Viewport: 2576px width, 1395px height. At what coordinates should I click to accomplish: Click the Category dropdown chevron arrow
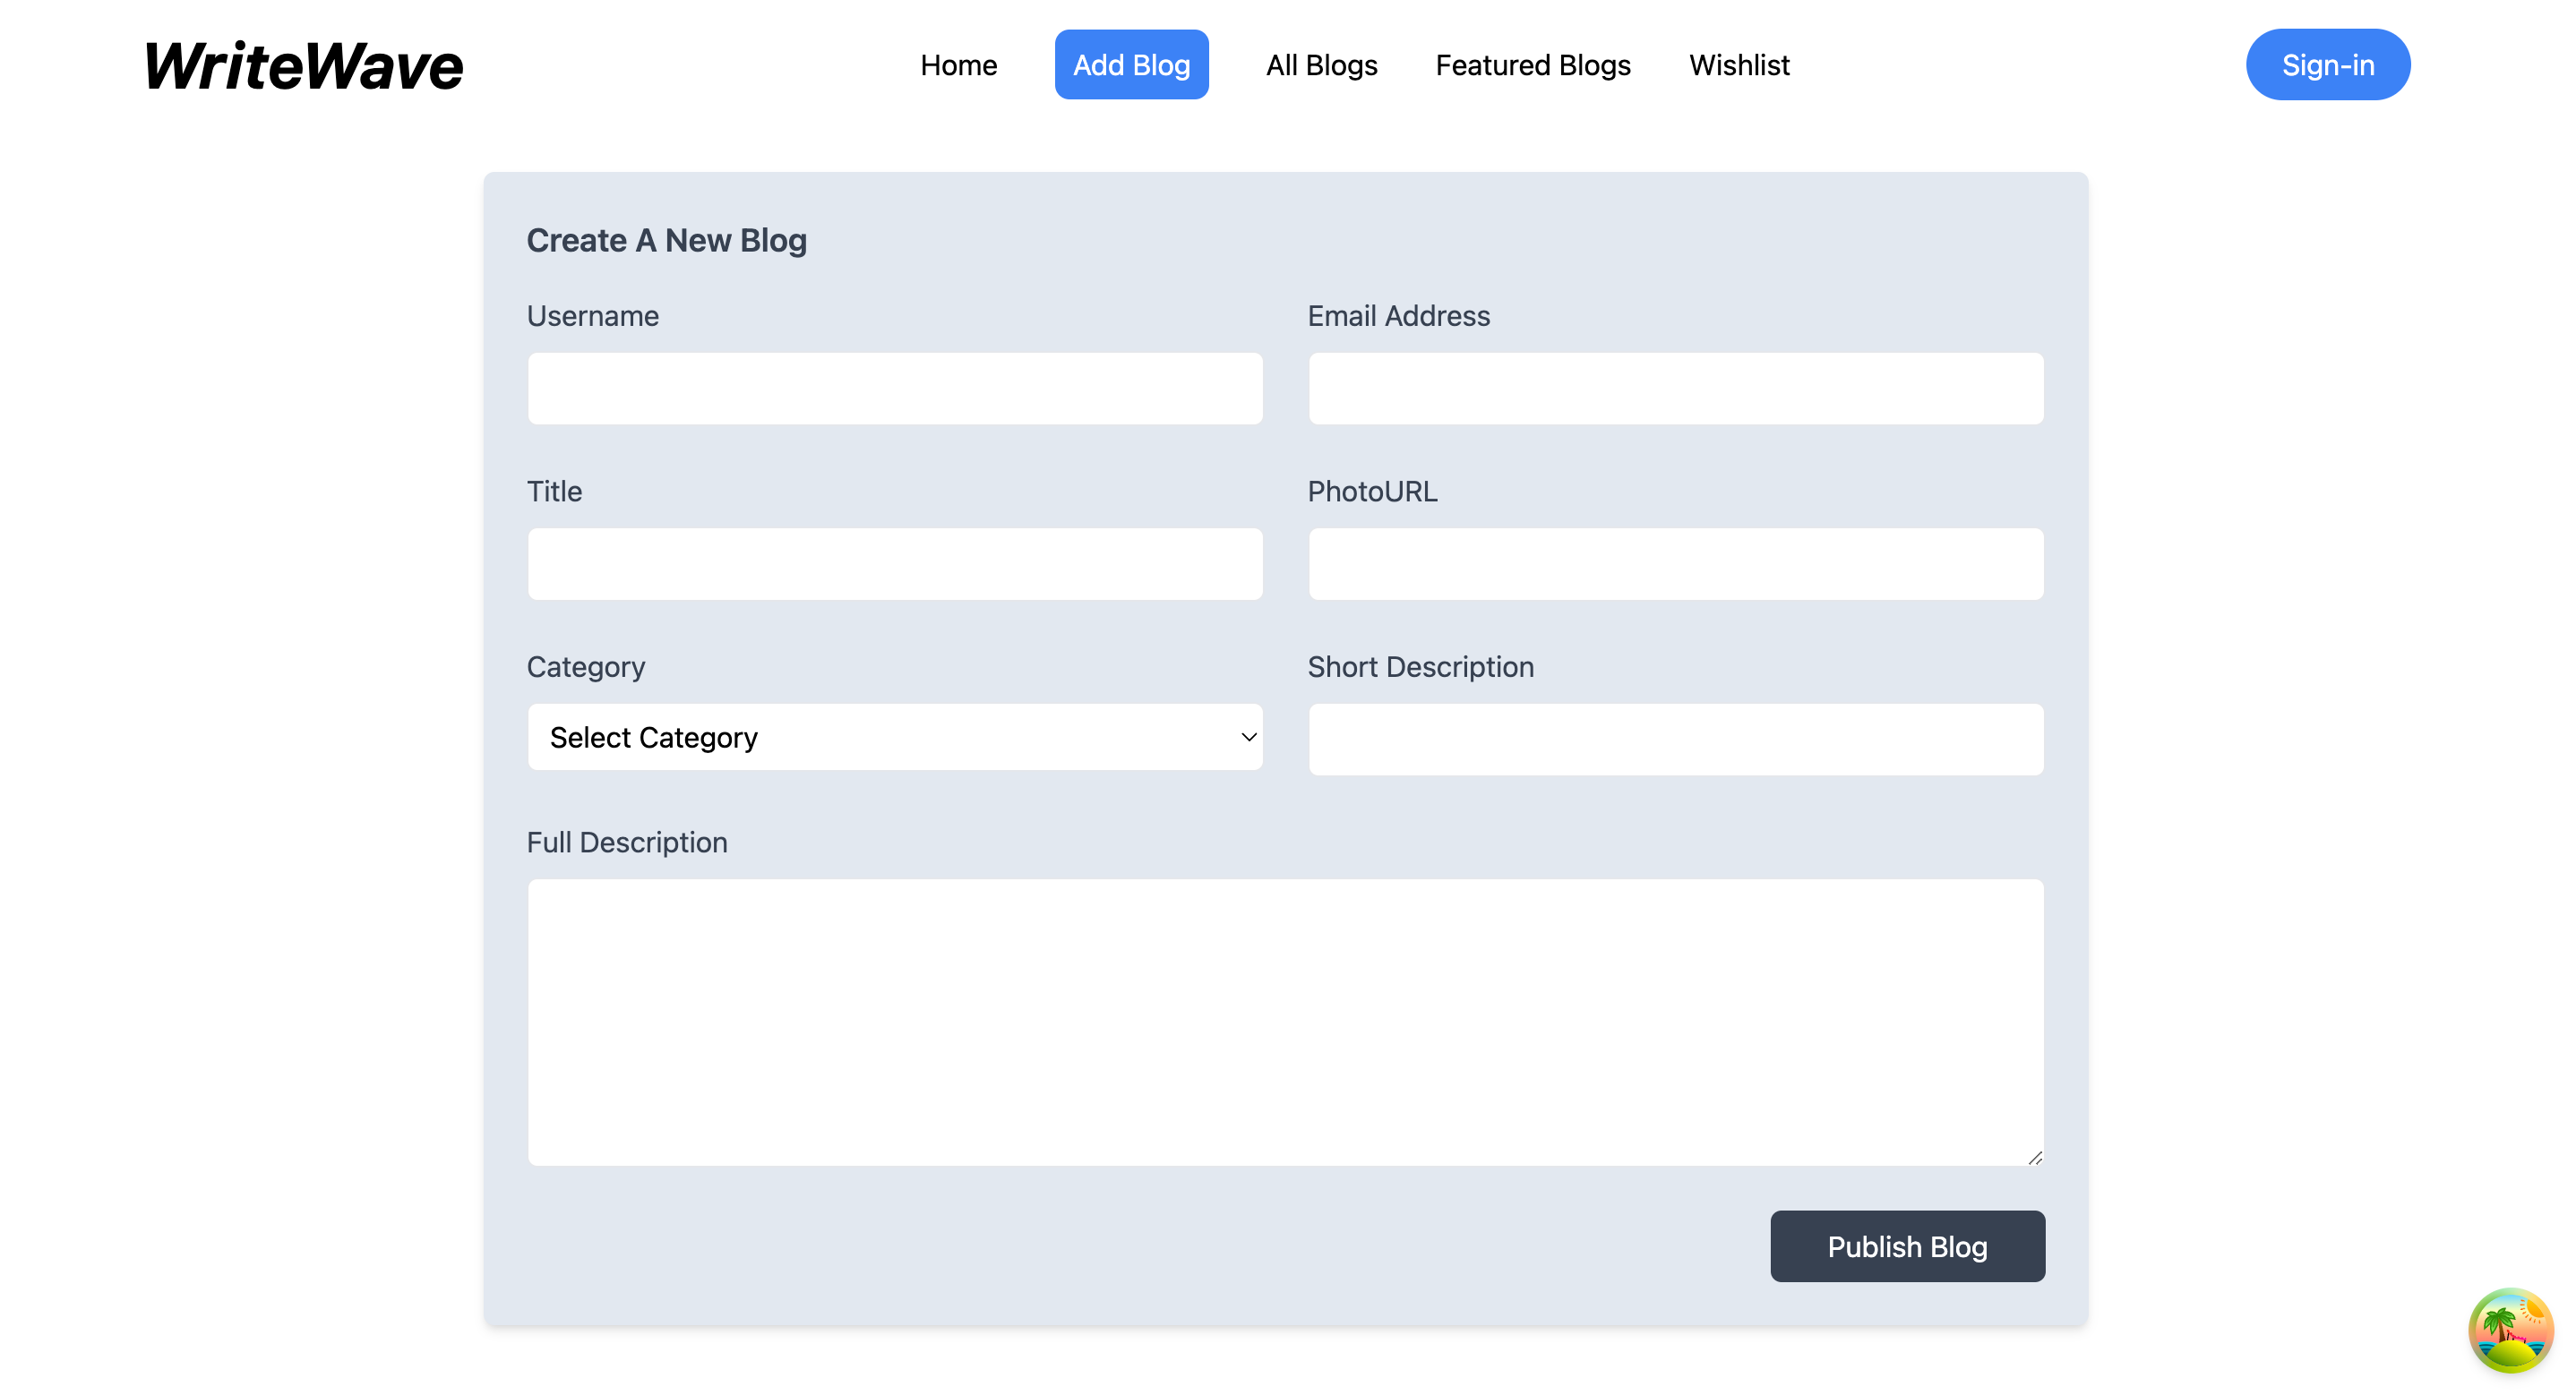pyautogui.click(x=1248, y=737)
